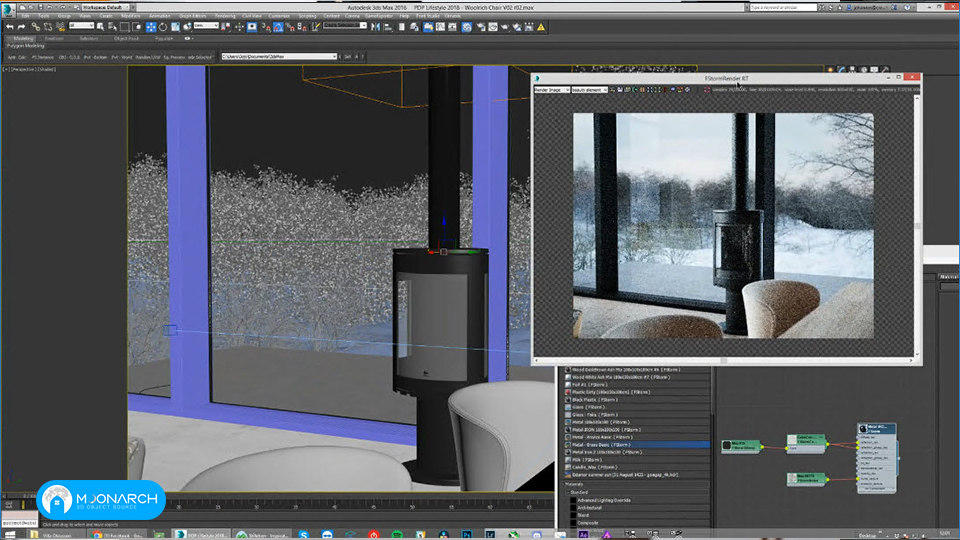Activate the Select Object tool
Image resolution: width=960 pixels, height=540 pixels.
coord(100,27)
